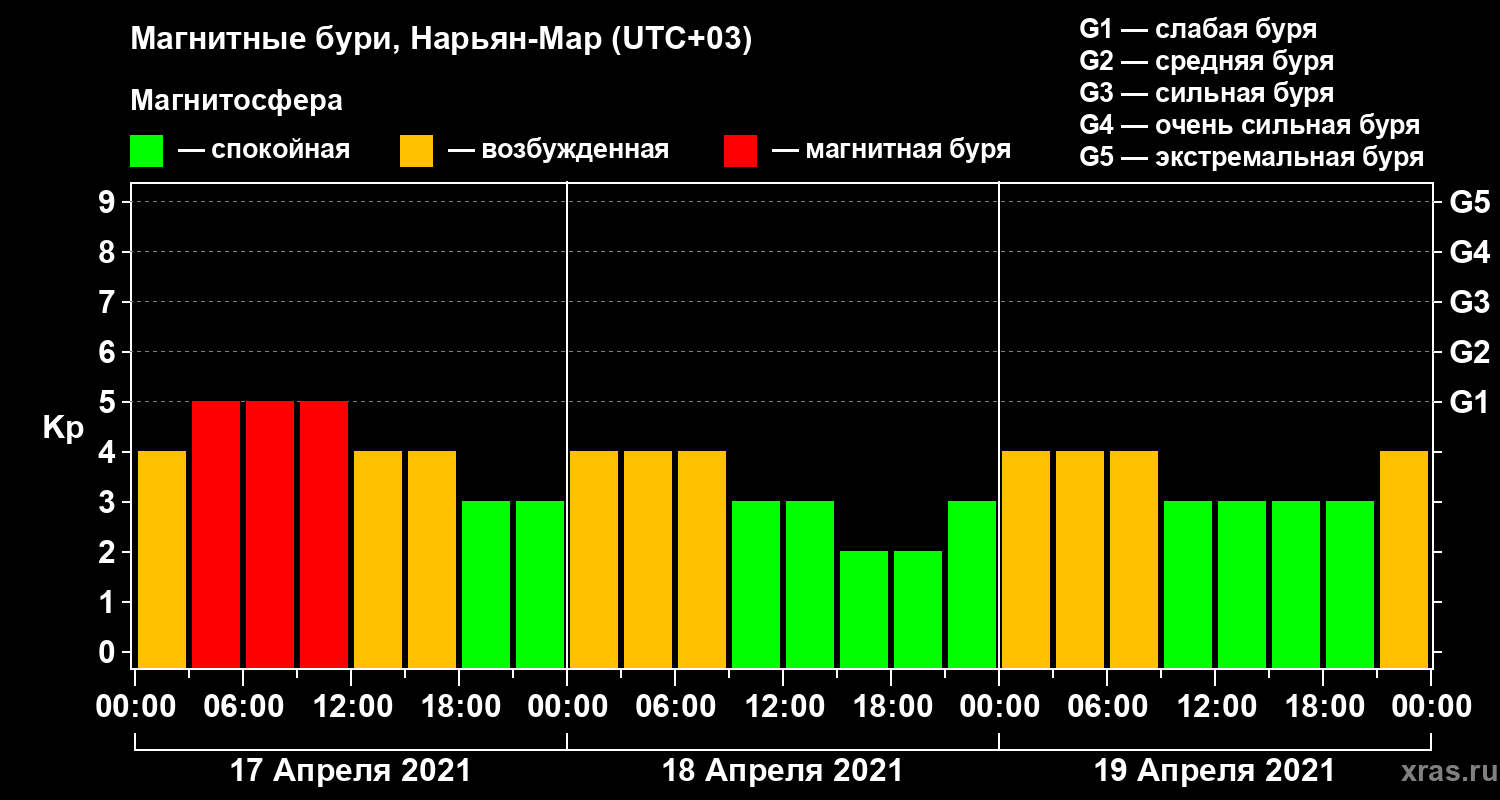Click the red 'магнитная буря' legend swatch
This screenshot has width=1500, height=800.
[x=740, y=151]
